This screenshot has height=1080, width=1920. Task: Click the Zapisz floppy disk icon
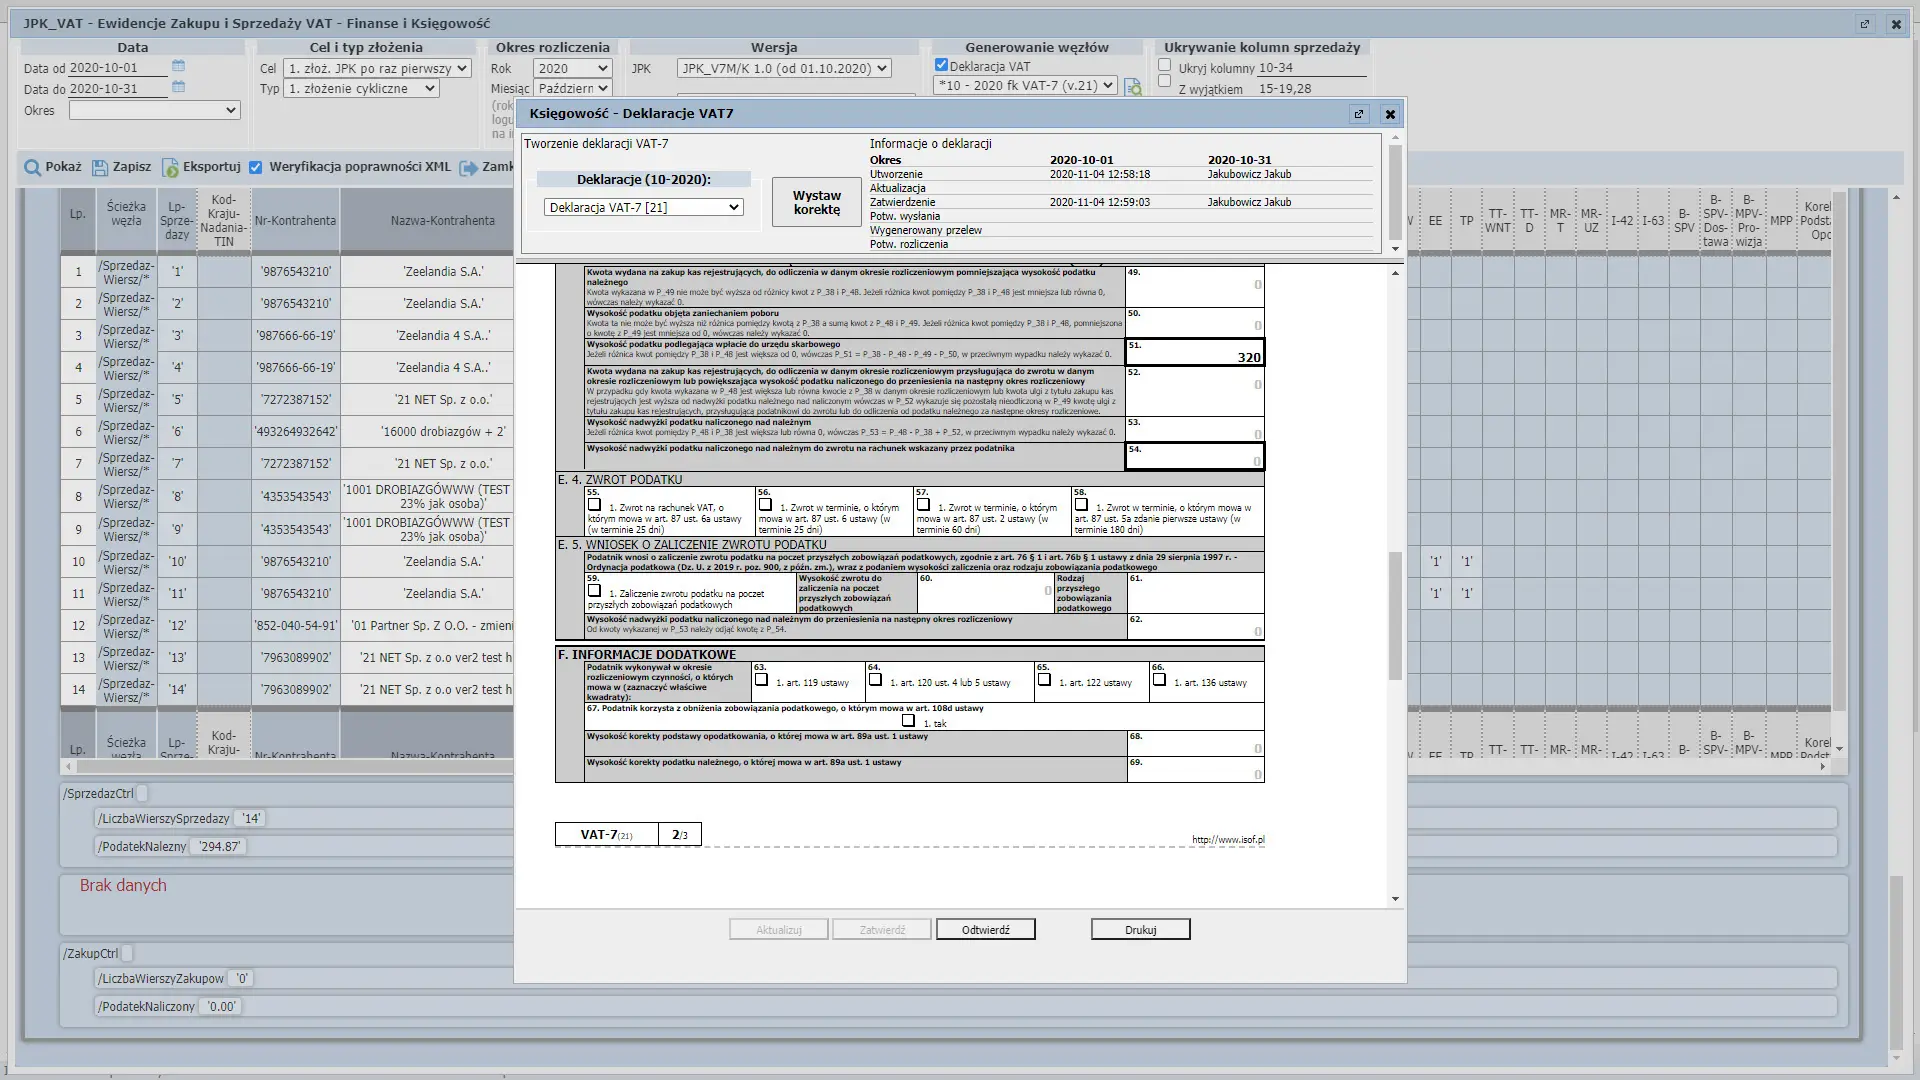pyautogui.click(x=100, y=168)
